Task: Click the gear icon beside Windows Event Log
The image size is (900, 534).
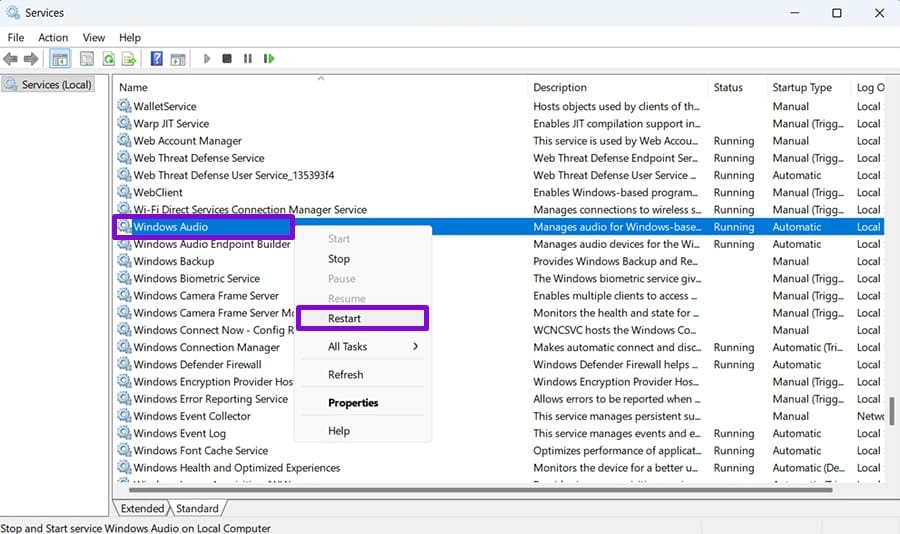Action: [124, 433]
